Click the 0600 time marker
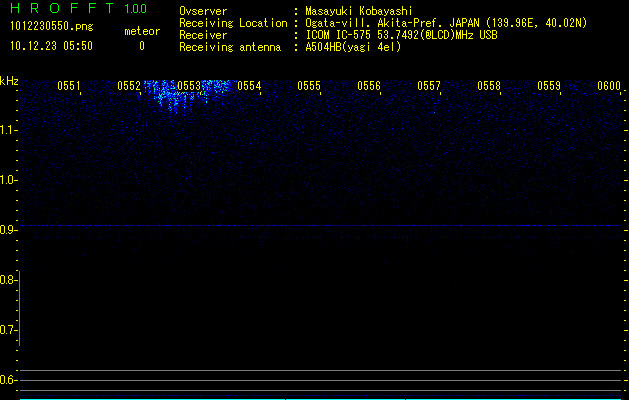This screenshot has height=400, width=629. point(609,86)
